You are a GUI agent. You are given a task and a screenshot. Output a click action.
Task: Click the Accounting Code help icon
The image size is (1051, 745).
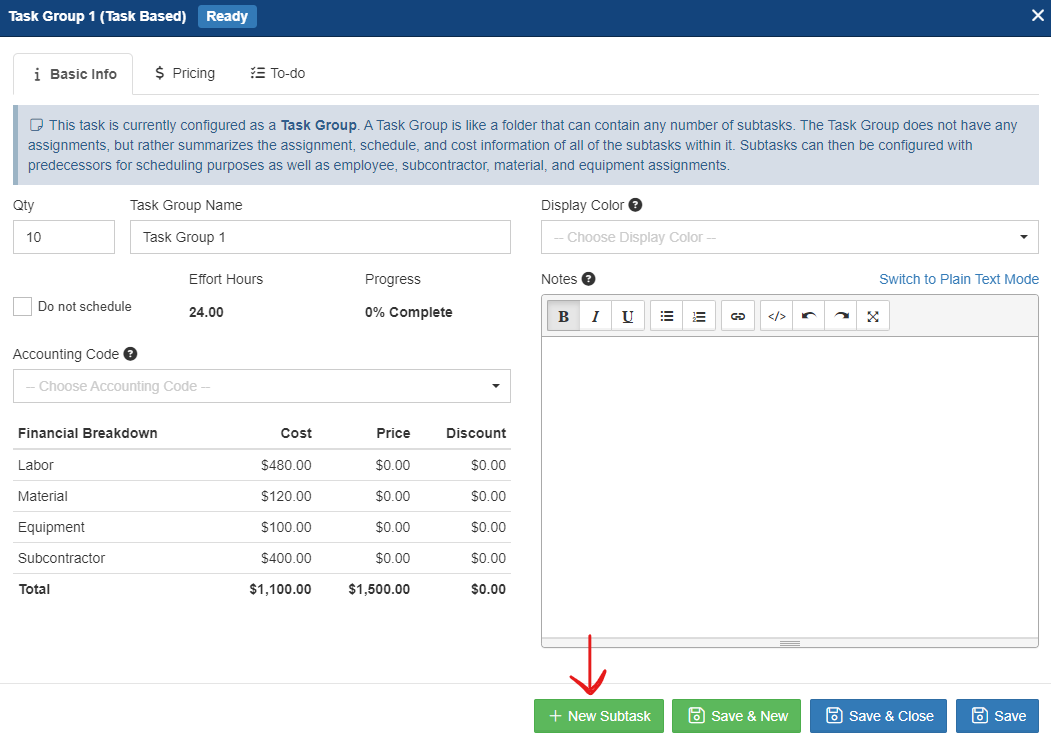click(131, 354)
